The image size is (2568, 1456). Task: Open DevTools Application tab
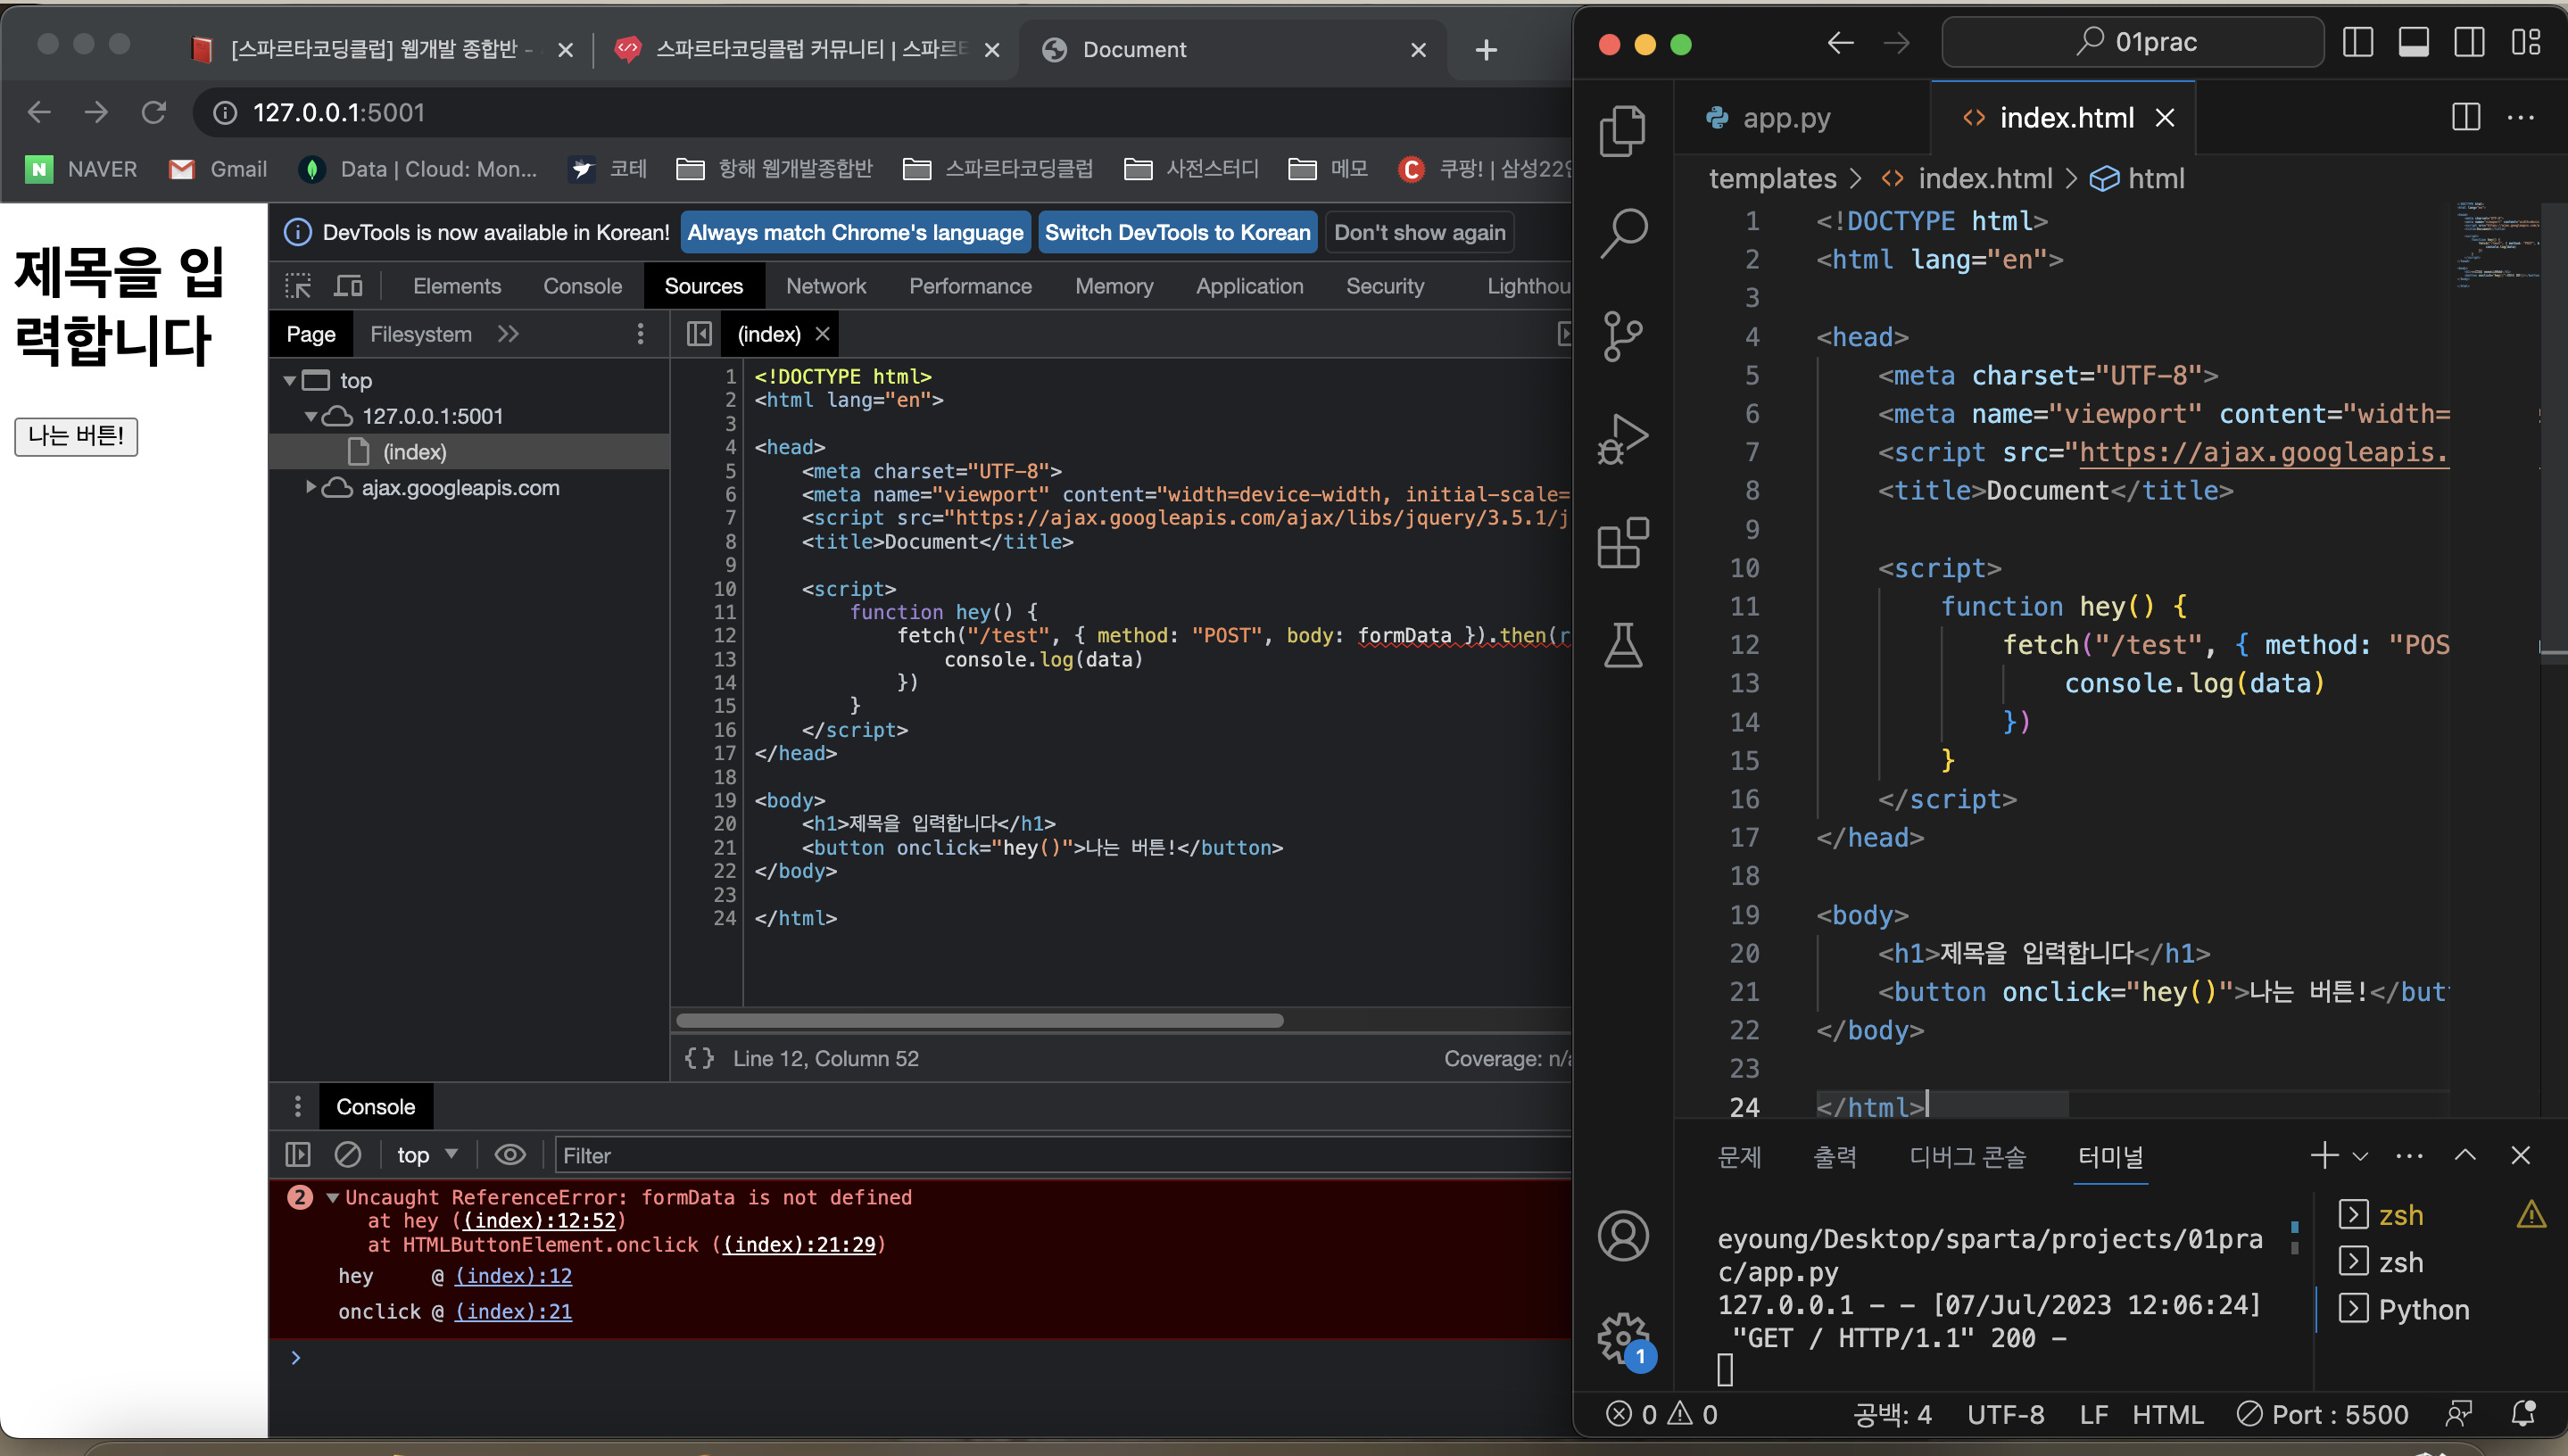pyautogui.click(x=1249, y=286)
